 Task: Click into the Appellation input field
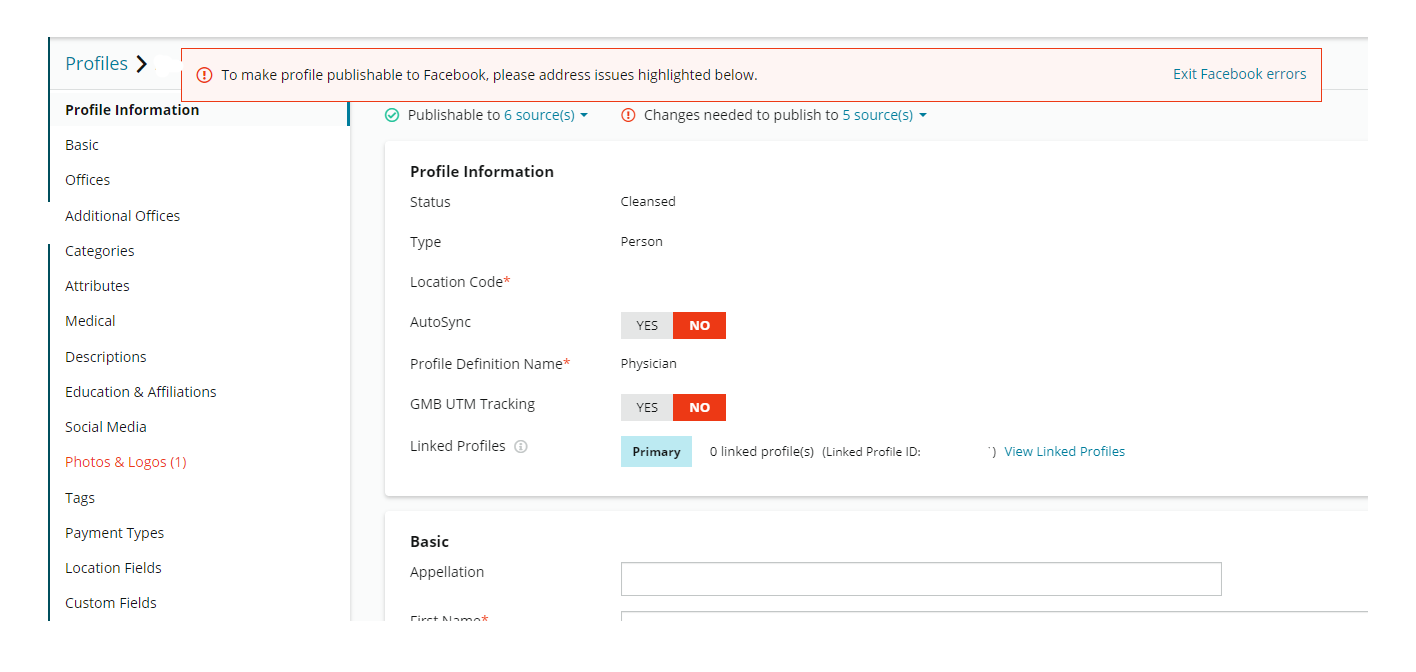921,579
